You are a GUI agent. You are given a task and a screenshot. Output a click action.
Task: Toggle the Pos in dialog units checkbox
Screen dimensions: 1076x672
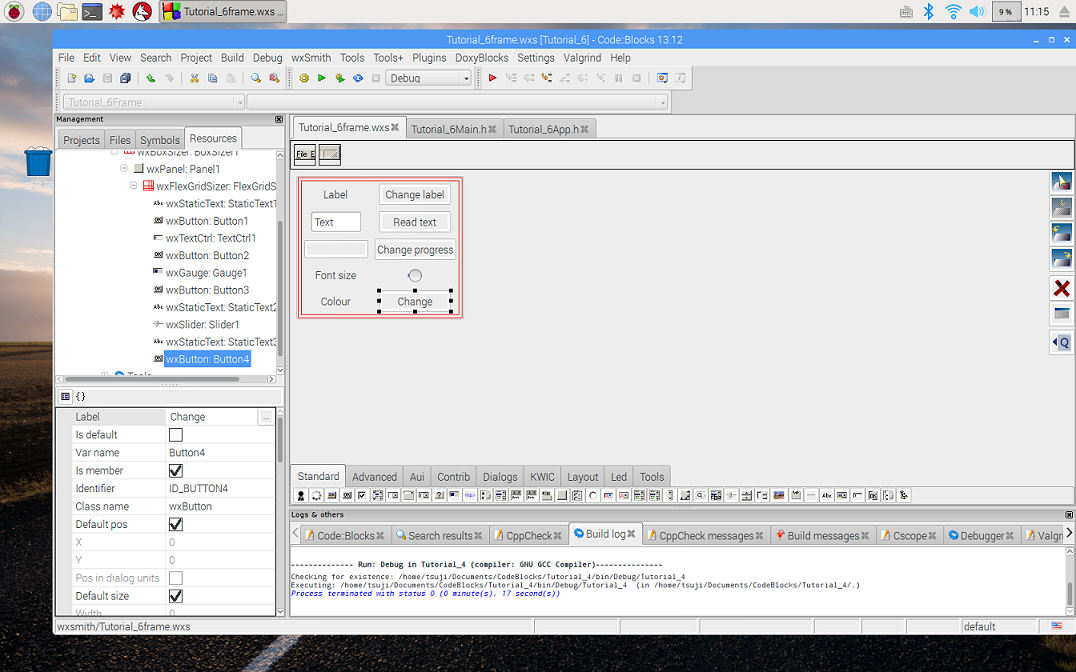click(176, 578)
